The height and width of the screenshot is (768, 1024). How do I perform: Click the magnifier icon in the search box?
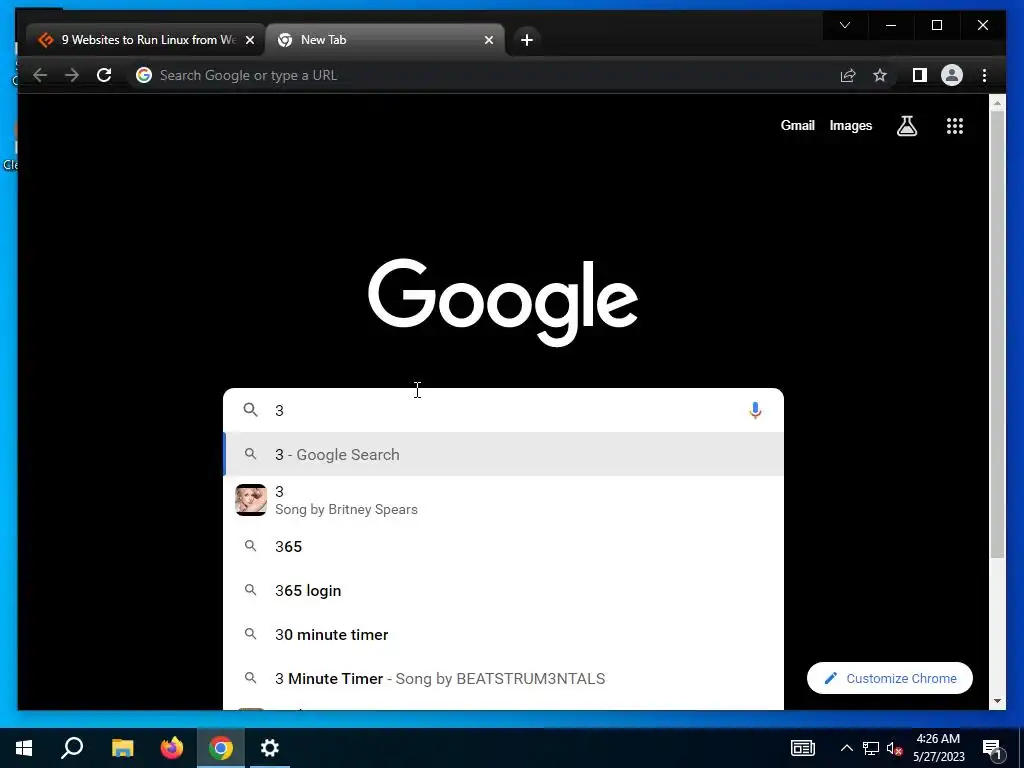click(x=251, y=409)
